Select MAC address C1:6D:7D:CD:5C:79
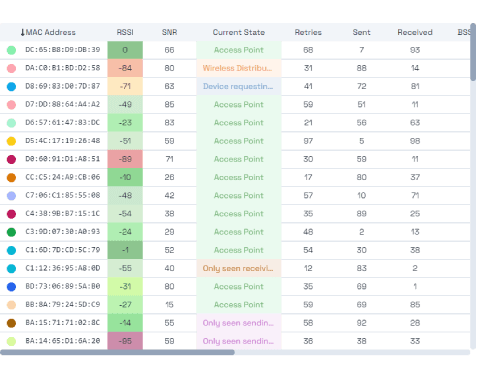The height and width of the screenshot is (380, 480). pyautogui.click(x=63, y=250)
